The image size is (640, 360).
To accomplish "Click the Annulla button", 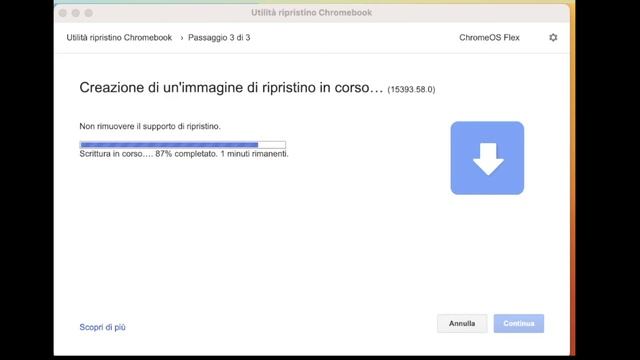I will (462, 323).
